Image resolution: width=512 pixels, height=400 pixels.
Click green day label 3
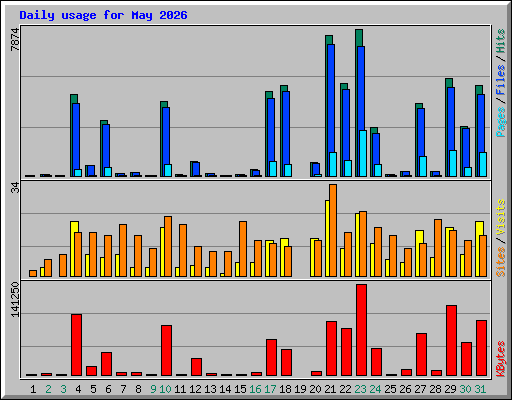tap(63, 389)
